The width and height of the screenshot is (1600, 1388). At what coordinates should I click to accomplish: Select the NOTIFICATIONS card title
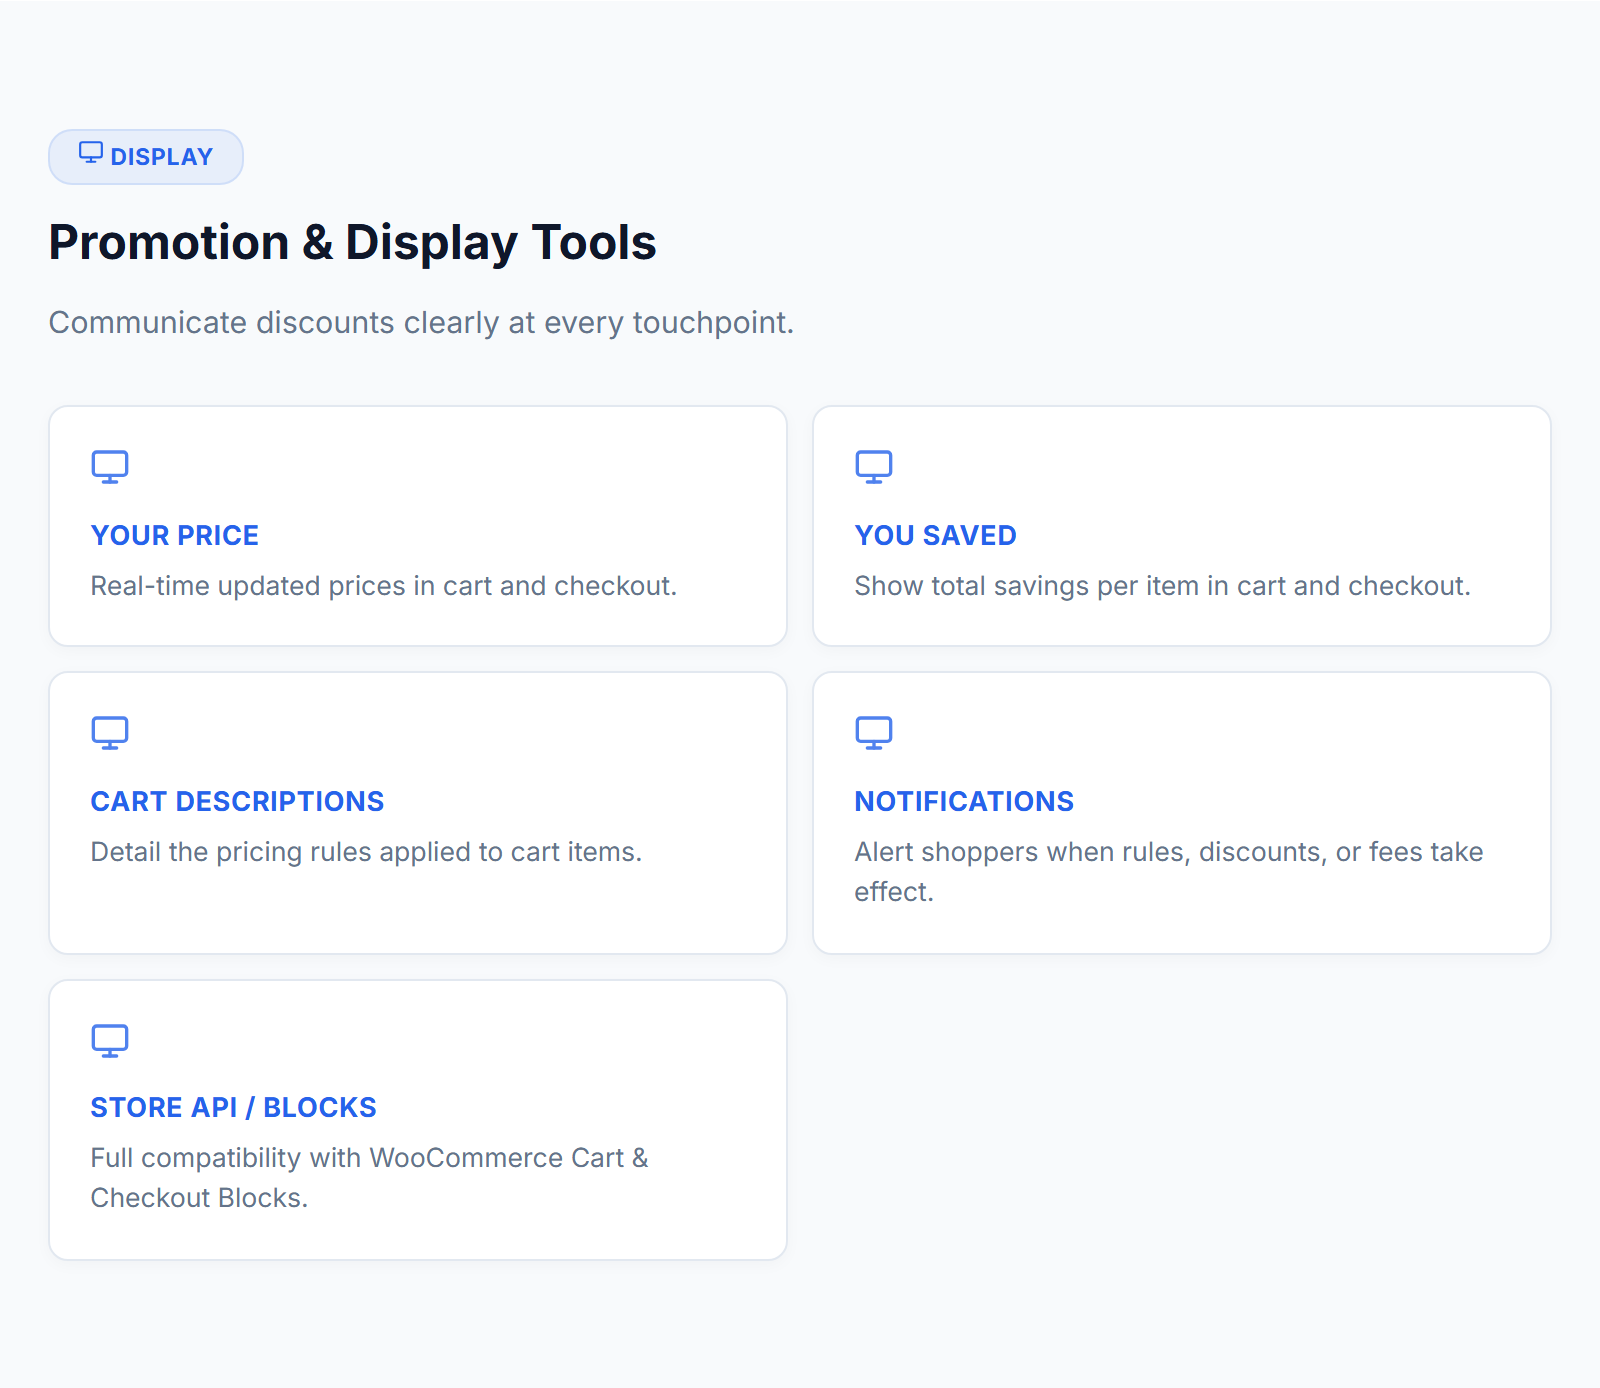pos(965,802)
